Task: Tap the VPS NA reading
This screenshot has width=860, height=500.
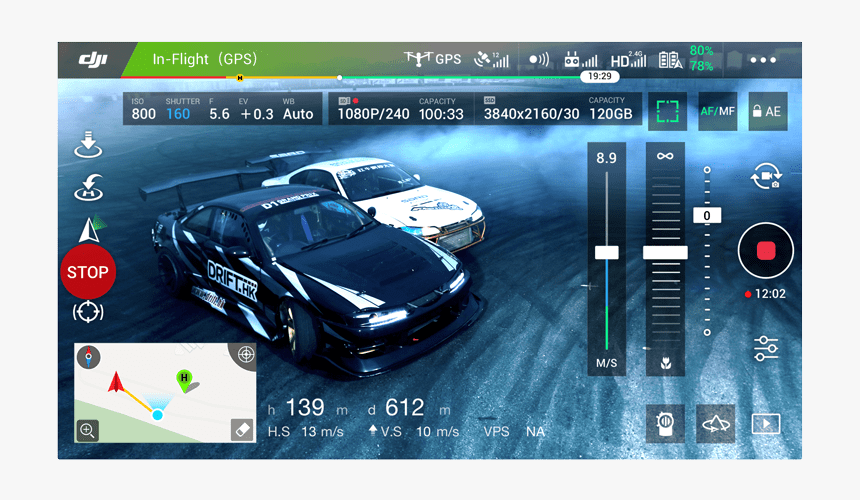Action: click(514, 432)
